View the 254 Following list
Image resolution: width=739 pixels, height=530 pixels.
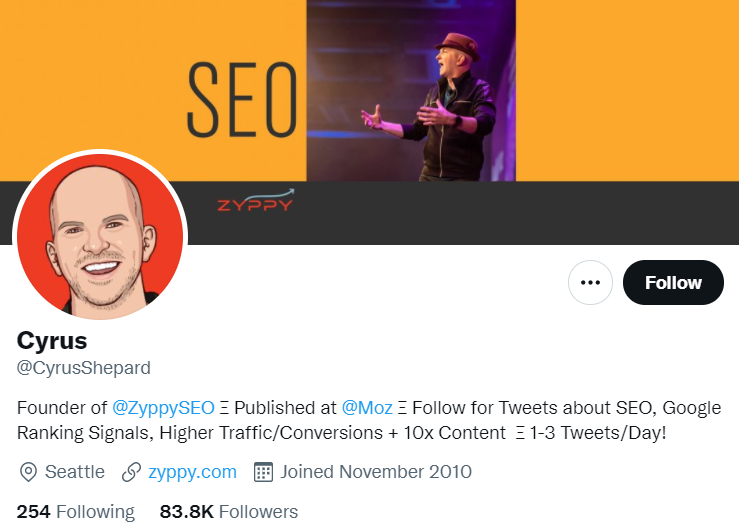pos(75,512)
